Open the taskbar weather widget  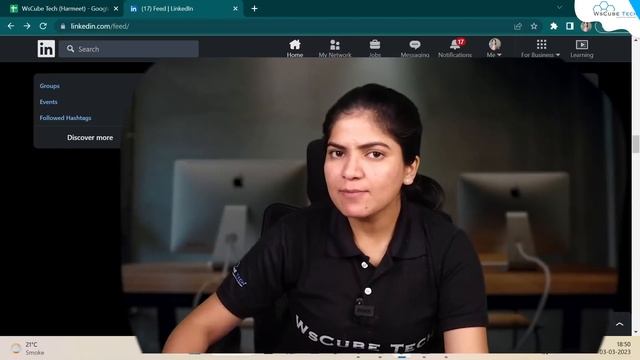pyautogui.click(x=28, y=348)
